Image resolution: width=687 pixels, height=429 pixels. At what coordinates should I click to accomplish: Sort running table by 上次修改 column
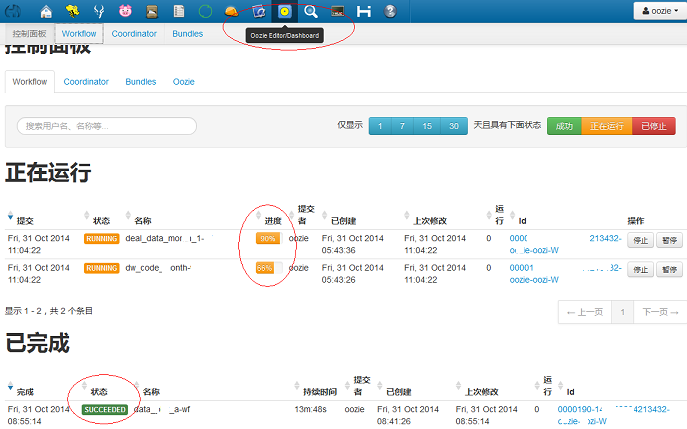[x=430, y=221]
